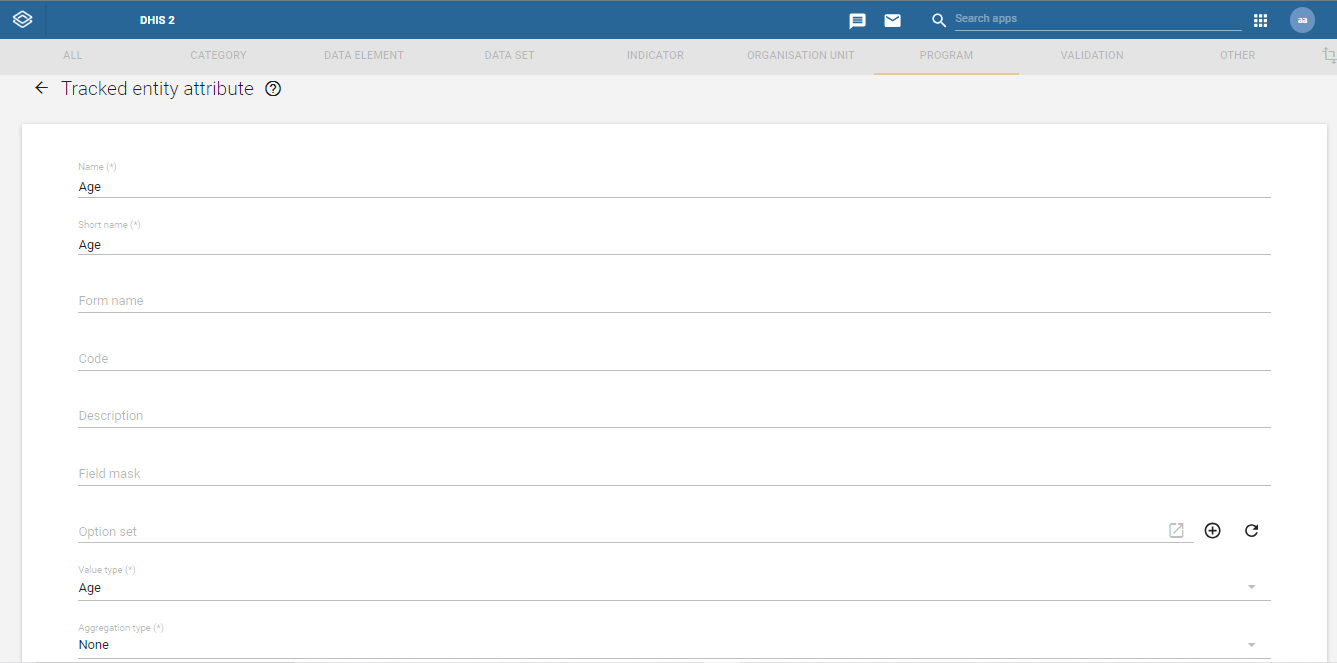The image size is (1337, 663).
Task: Switch to the DATA ELEMENT tab
Action: (x=364, y=56)
